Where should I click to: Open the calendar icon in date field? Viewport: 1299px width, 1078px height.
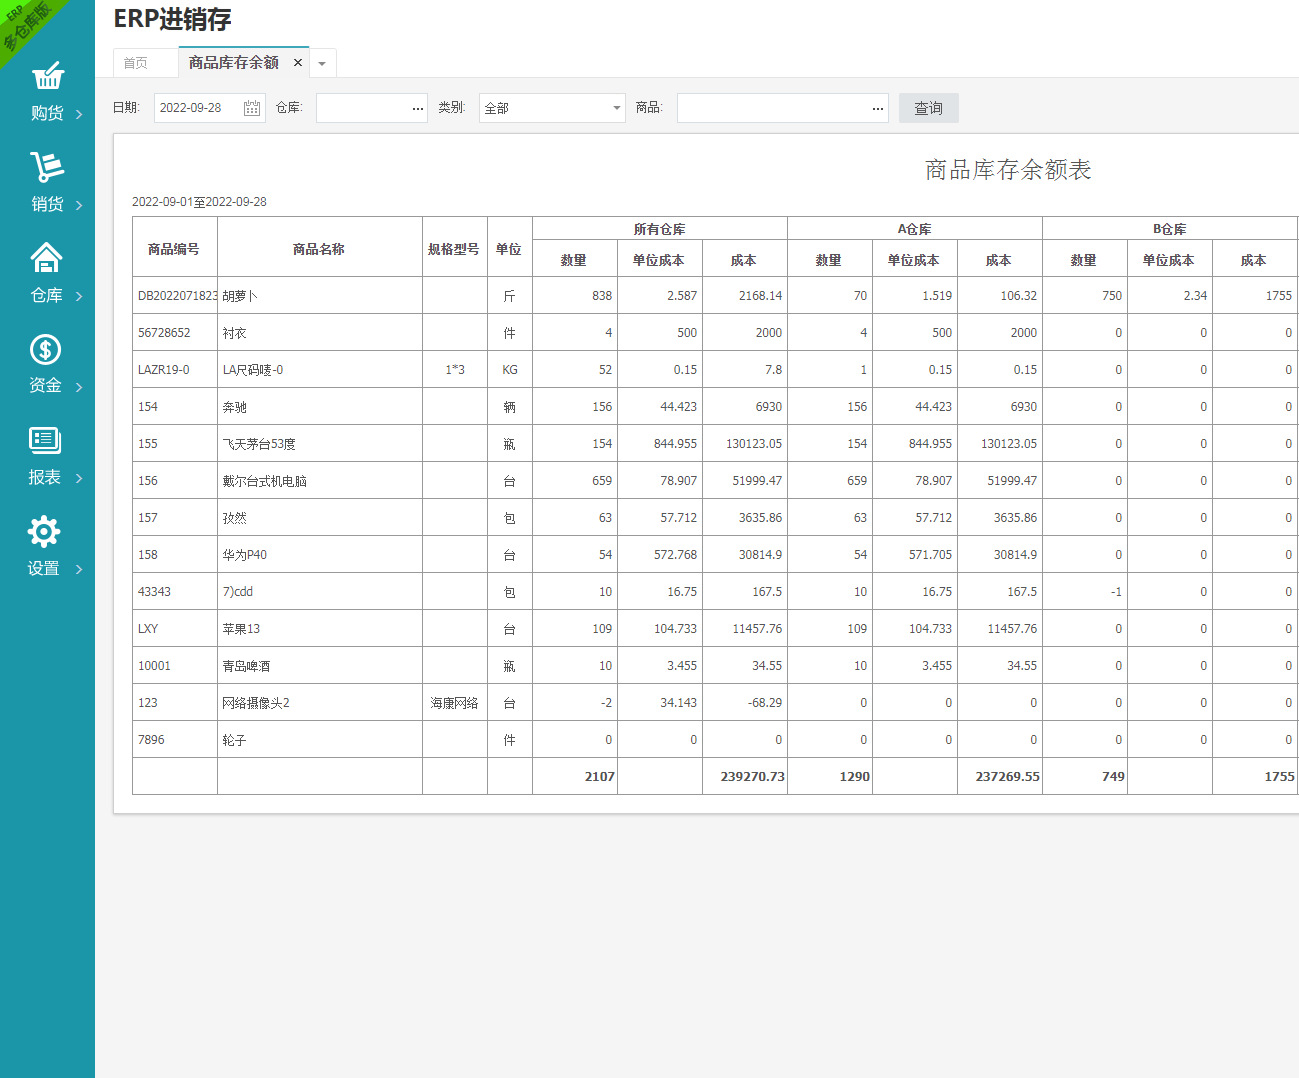coord(252,108)
